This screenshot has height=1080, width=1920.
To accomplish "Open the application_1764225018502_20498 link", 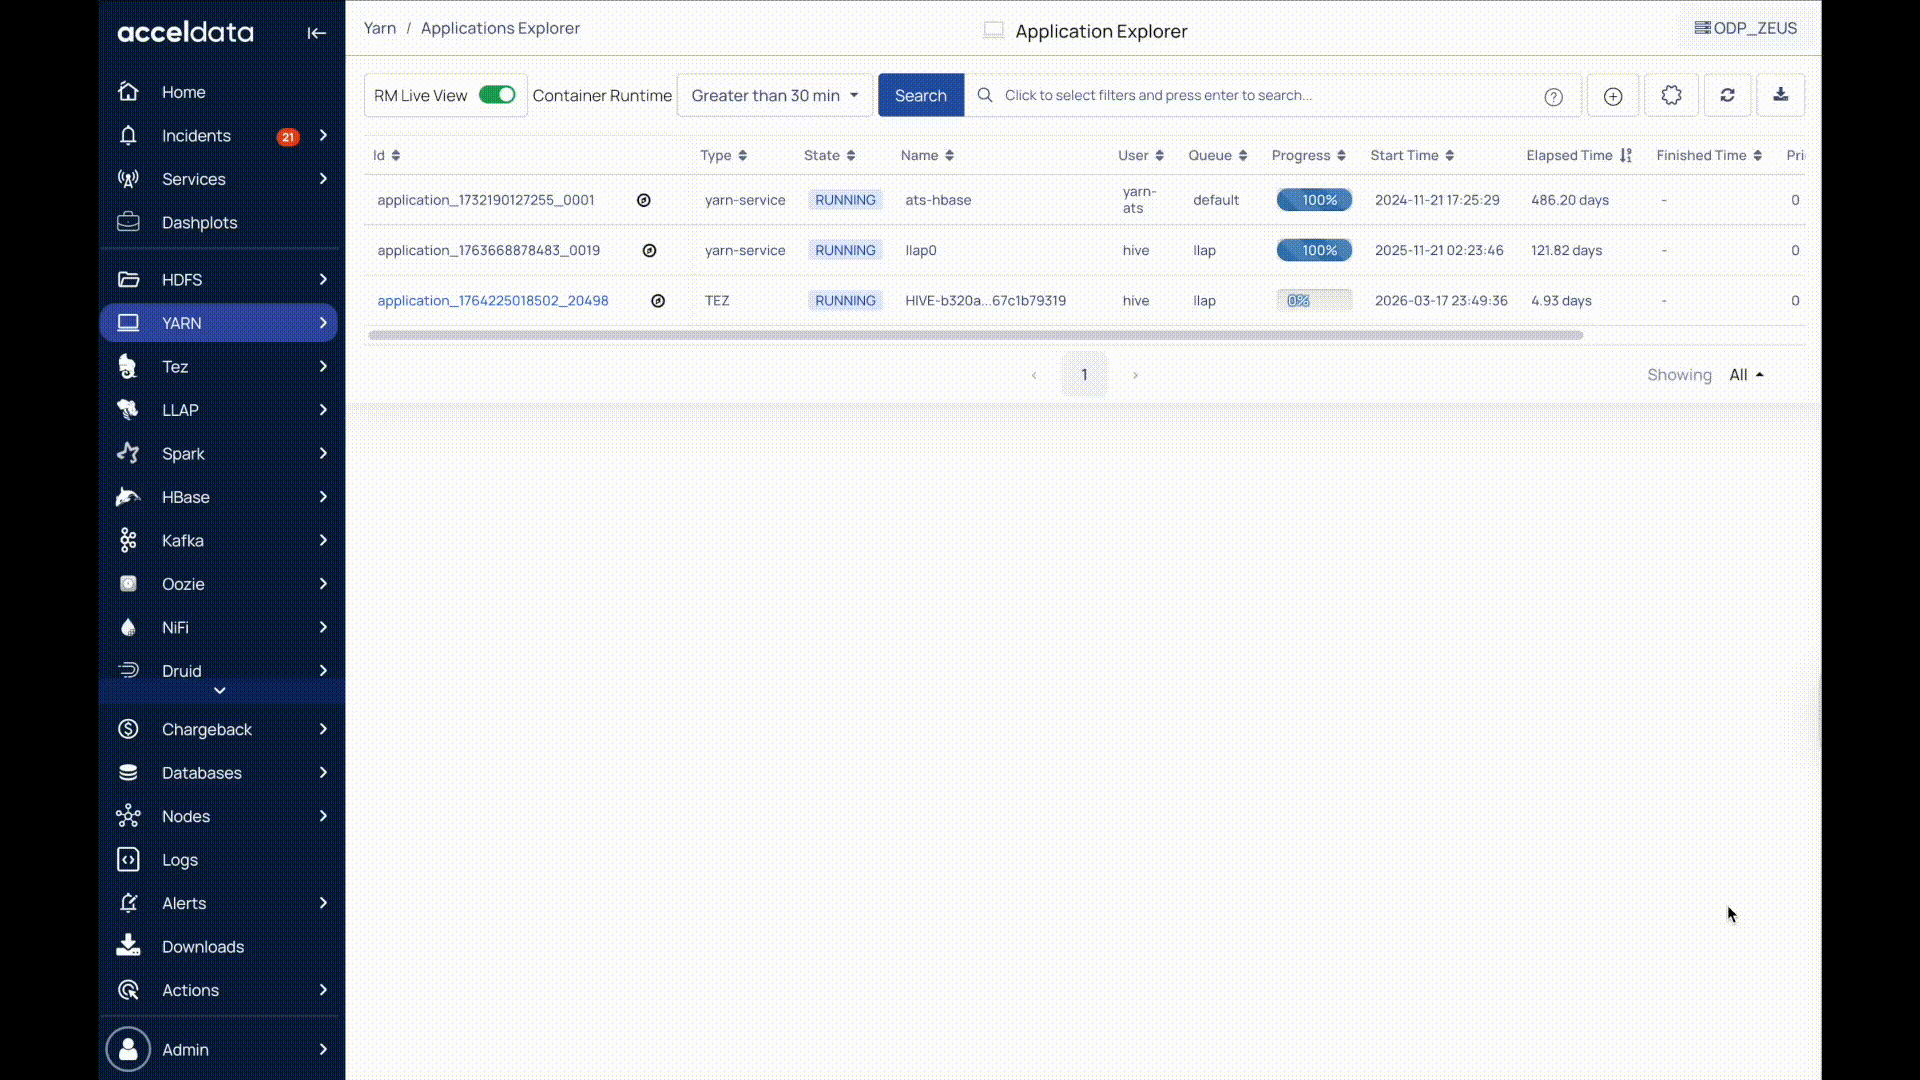I will (492, 301).
